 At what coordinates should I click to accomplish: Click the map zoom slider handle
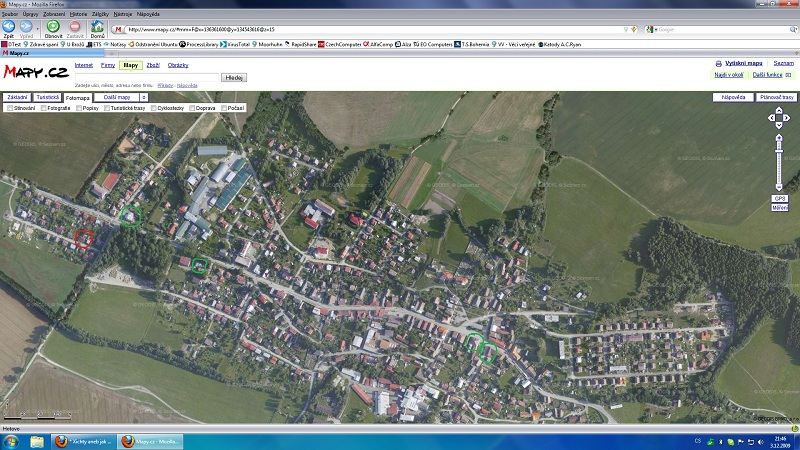tap(779, 149)
